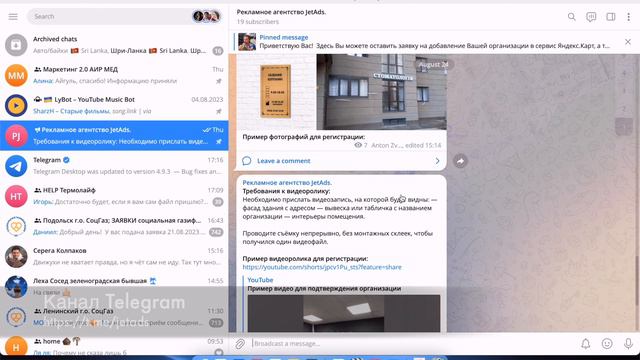Click the YouTube preview title
This screenshot has width=640, height=360.
pyautogui.click(x=324, y=288)
